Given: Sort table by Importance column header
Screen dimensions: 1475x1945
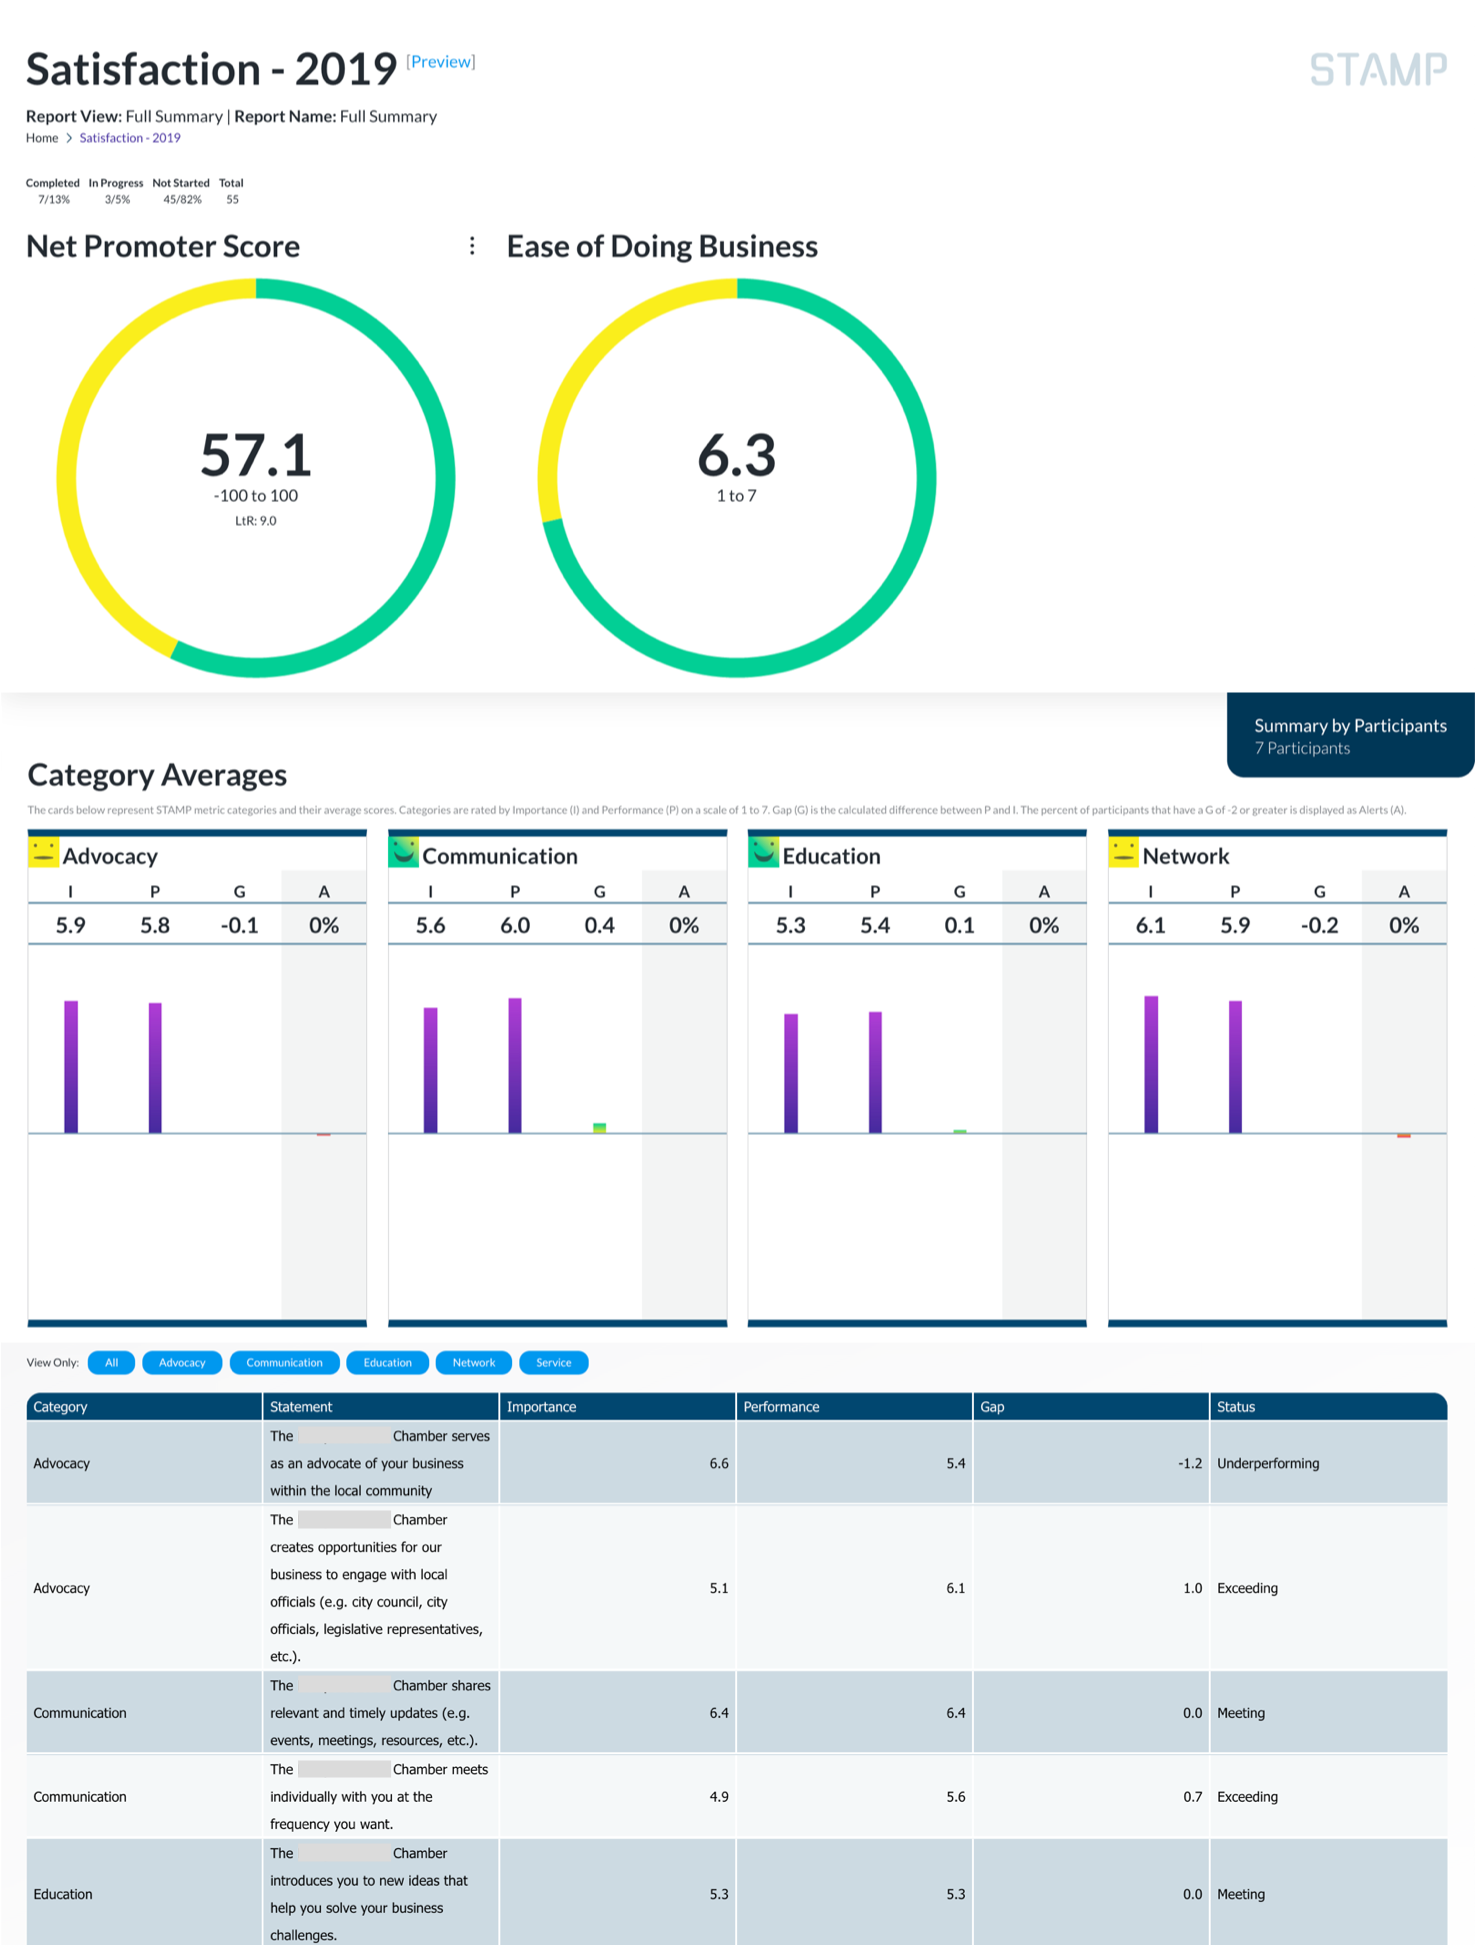Looking at the screenshot, I should point(541,1406).
